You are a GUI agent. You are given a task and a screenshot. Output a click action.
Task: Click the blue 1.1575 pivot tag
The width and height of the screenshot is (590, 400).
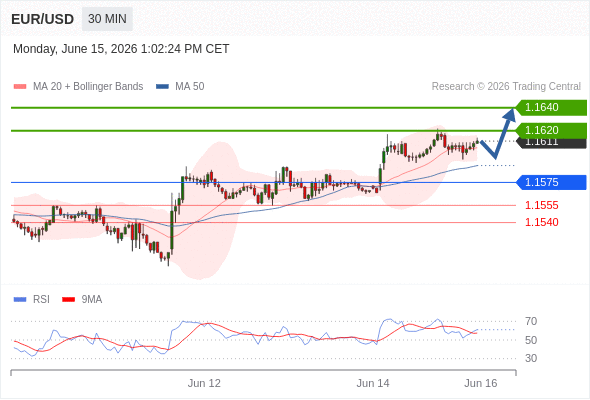(x=551, y=183)
